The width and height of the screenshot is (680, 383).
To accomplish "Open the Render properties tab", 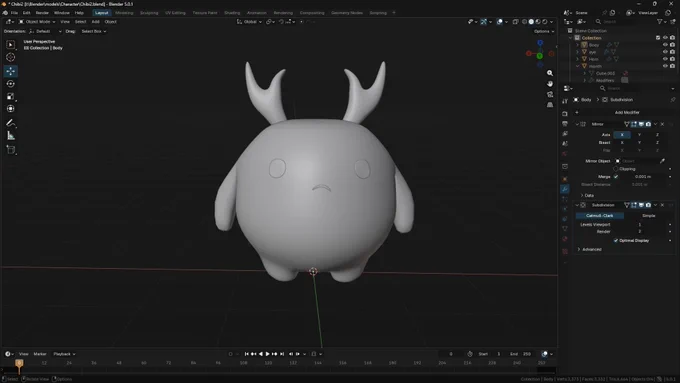I will click(565, 114).
